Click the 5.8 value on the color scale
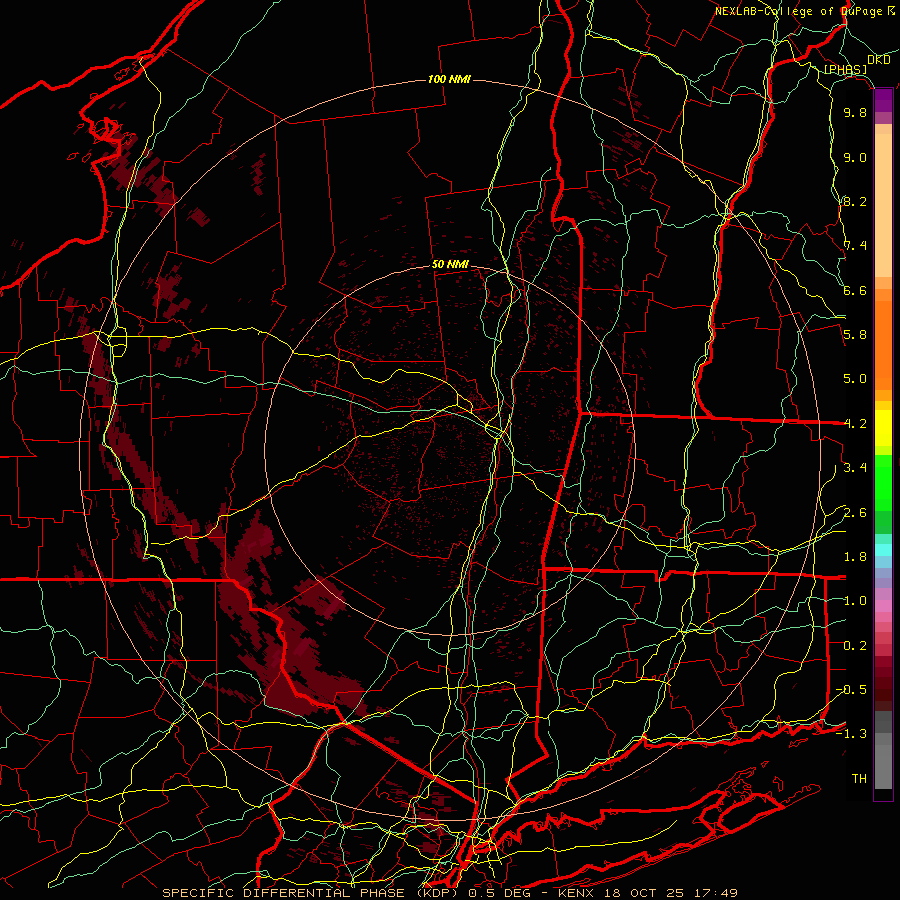This screenshot has height=900, width=900. coord(855,335)
